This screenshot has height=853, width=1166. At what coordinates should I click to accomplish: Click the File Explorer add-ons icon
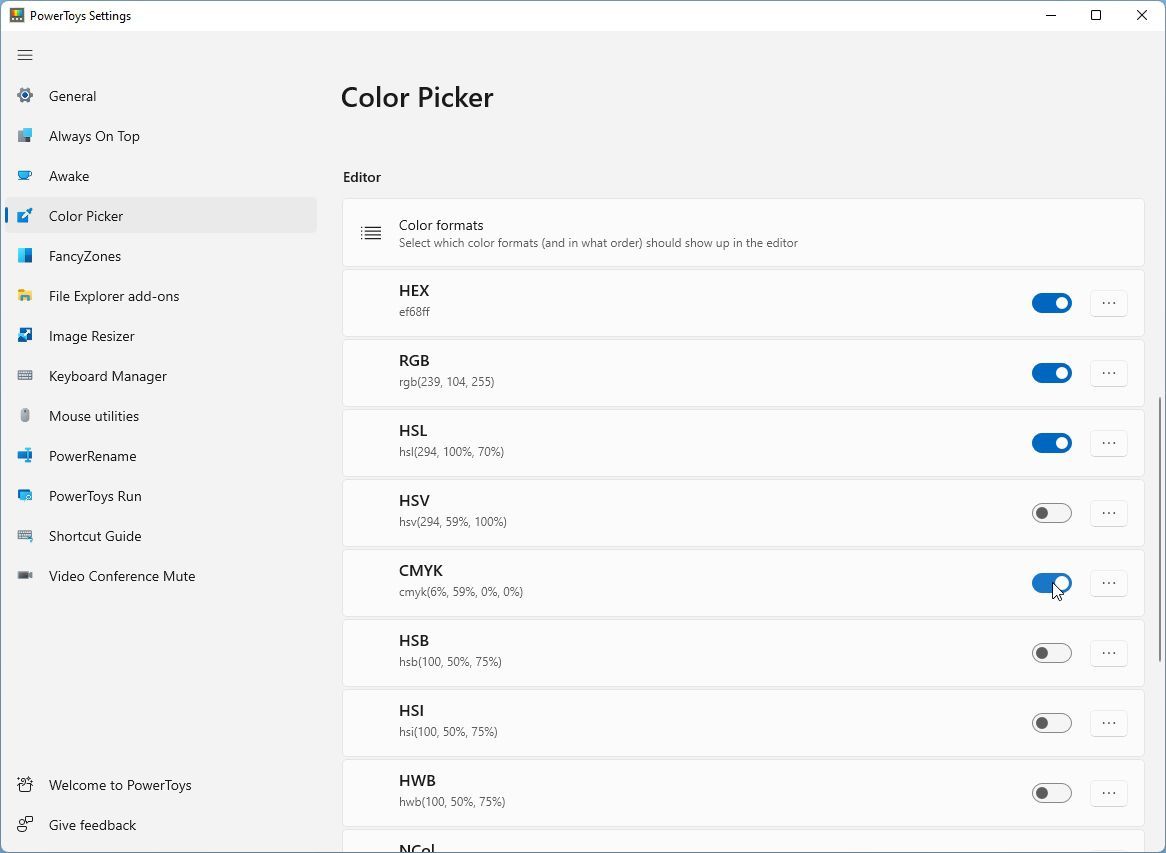[x=24, y=295]
